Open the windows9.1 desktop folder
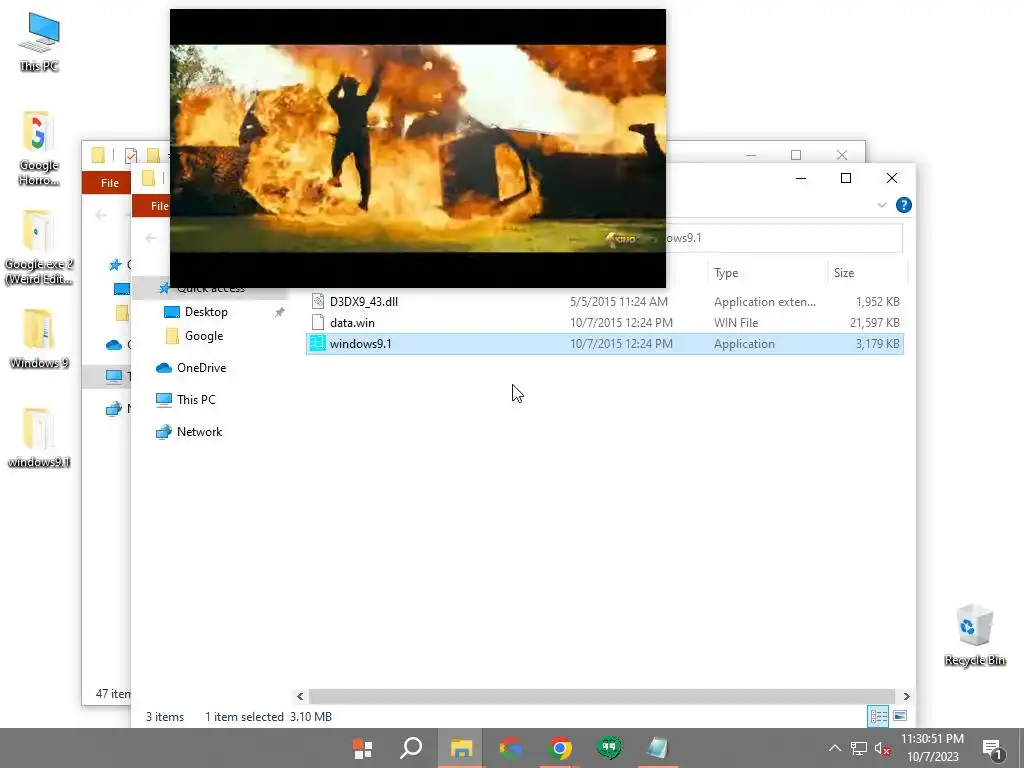Viewport: 1024px width, 768px height. [39, 437]
